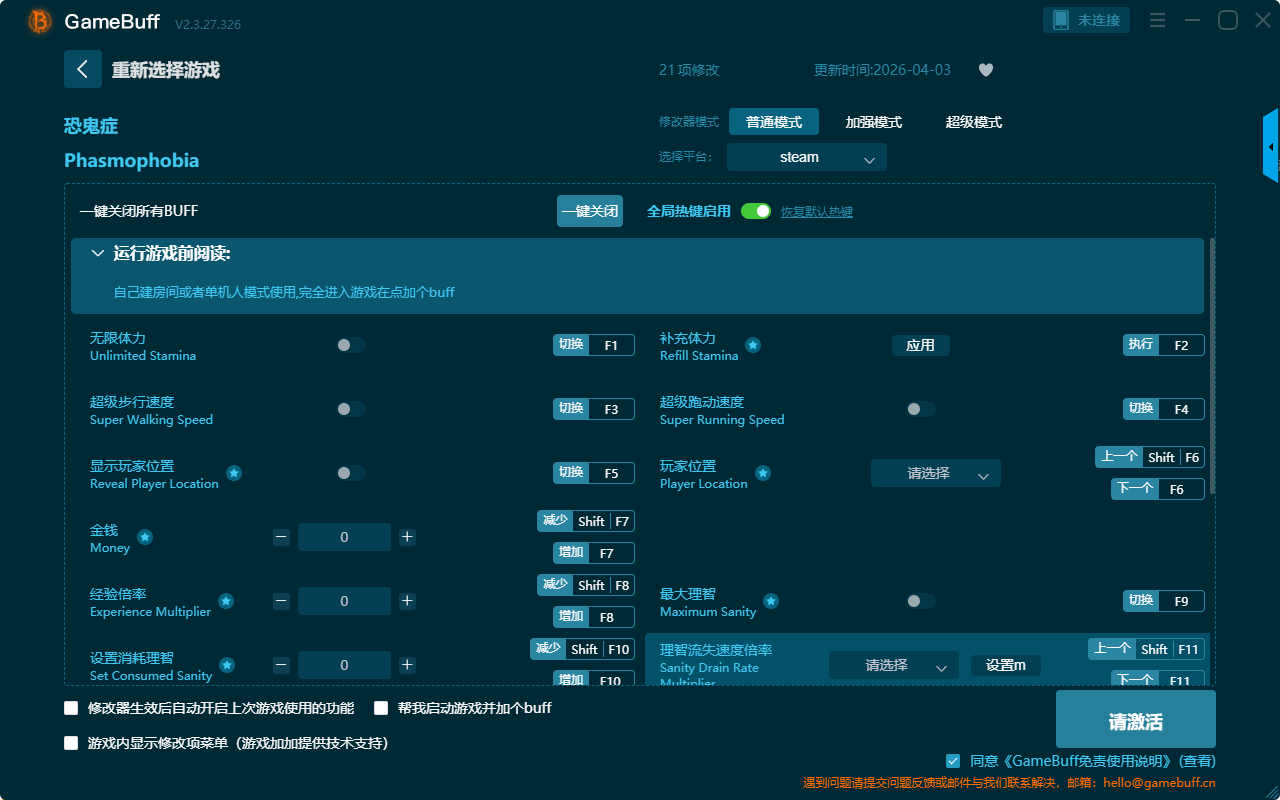This screenshot has width=1280, height=800.
Task: Collapse the read-before-running section
Action: coord(98,254)
